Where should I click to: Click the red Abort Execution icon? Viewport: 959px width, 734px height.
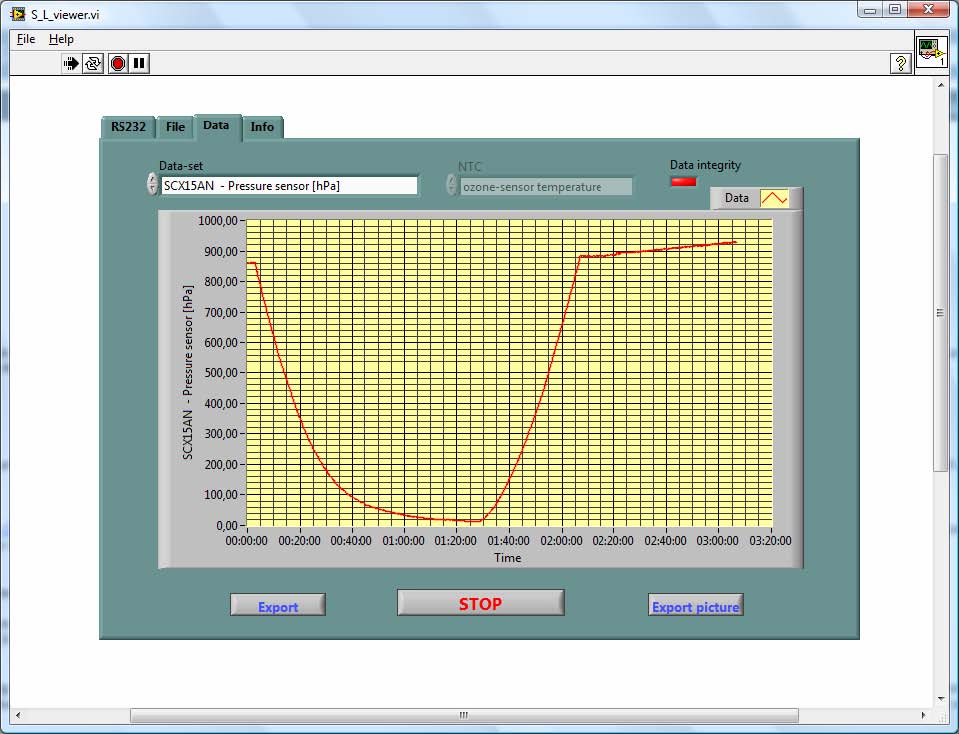coord(118,63)
